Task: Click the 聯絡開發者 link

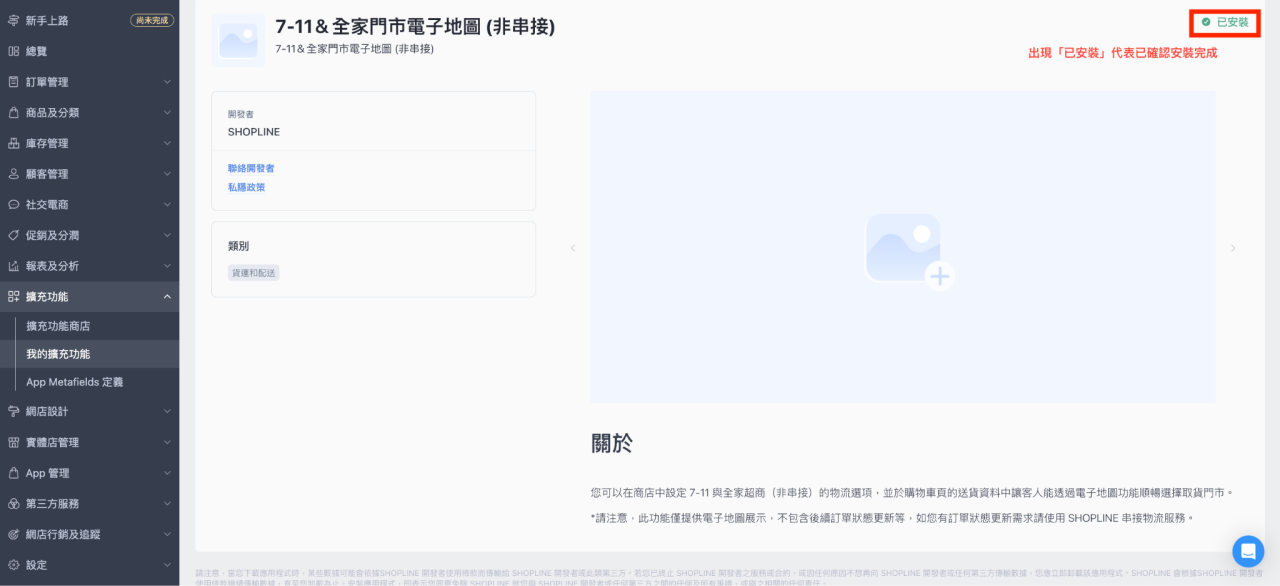Action: [251, 168]
